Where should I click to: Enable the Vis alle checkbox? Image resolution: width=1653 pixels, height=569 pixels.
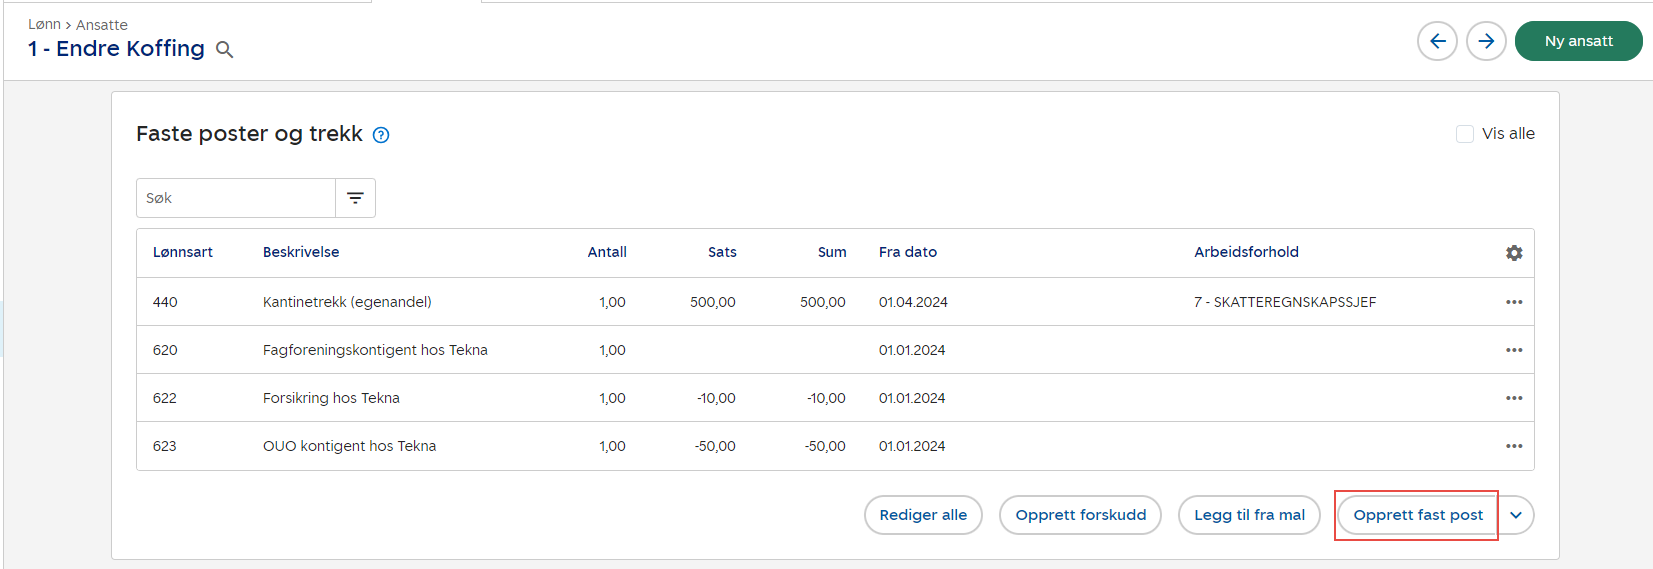[1465, 134]
